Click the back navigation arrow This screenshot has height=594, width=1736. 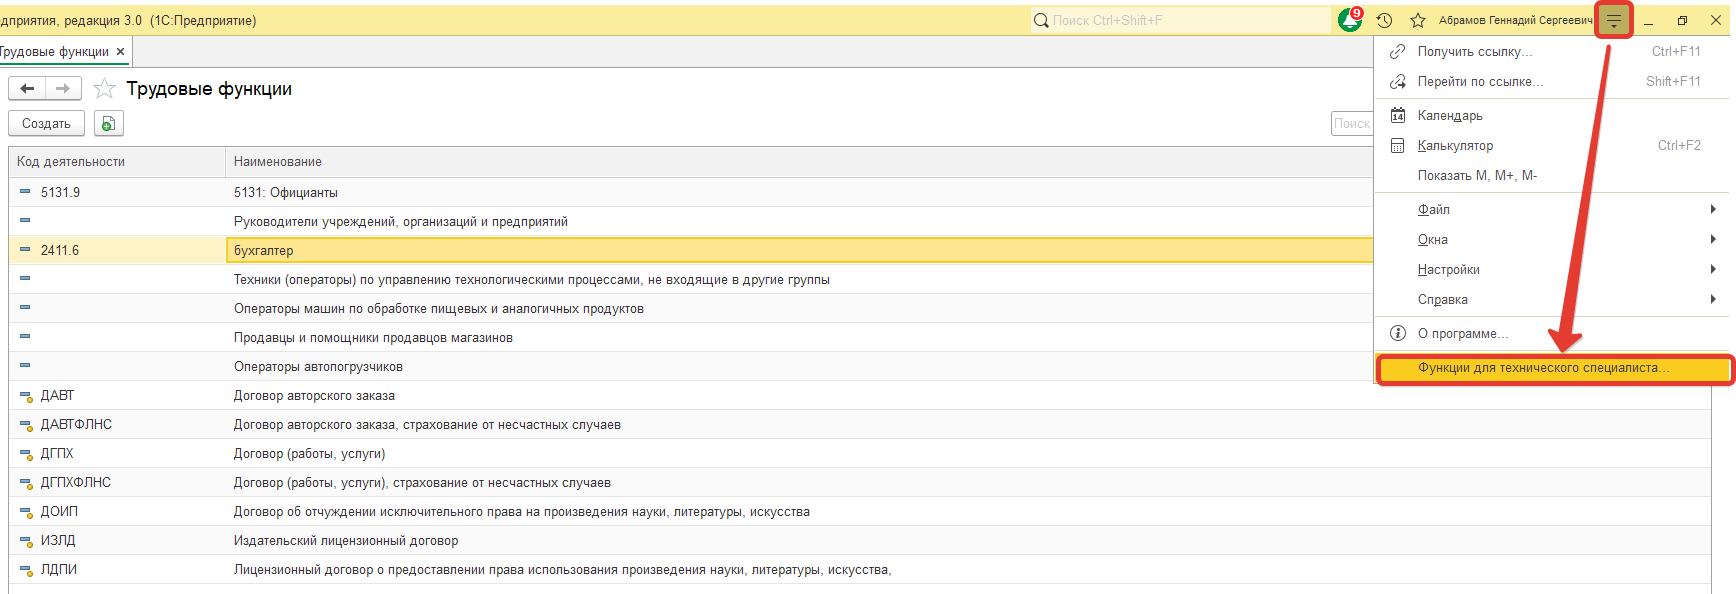(27, 89)
